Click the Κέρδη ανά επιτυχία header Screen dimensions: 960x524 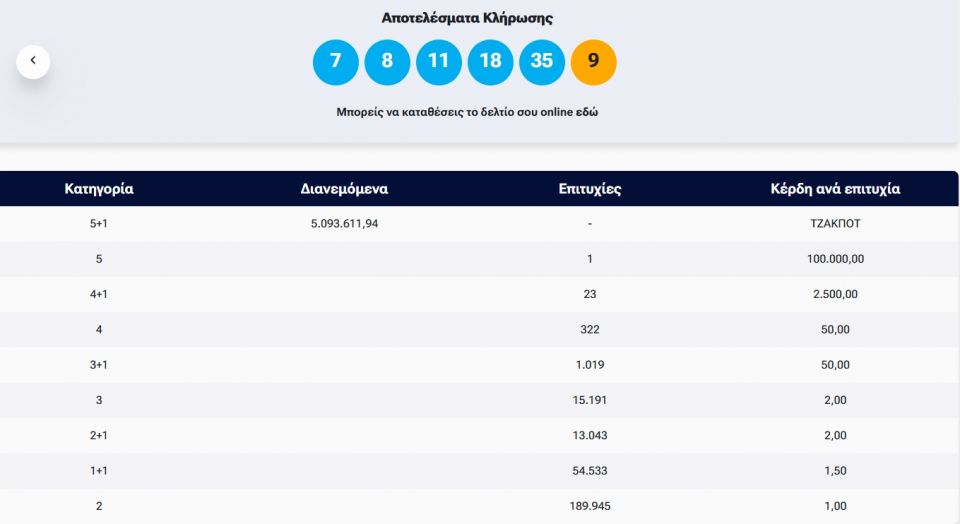(836, 188)
